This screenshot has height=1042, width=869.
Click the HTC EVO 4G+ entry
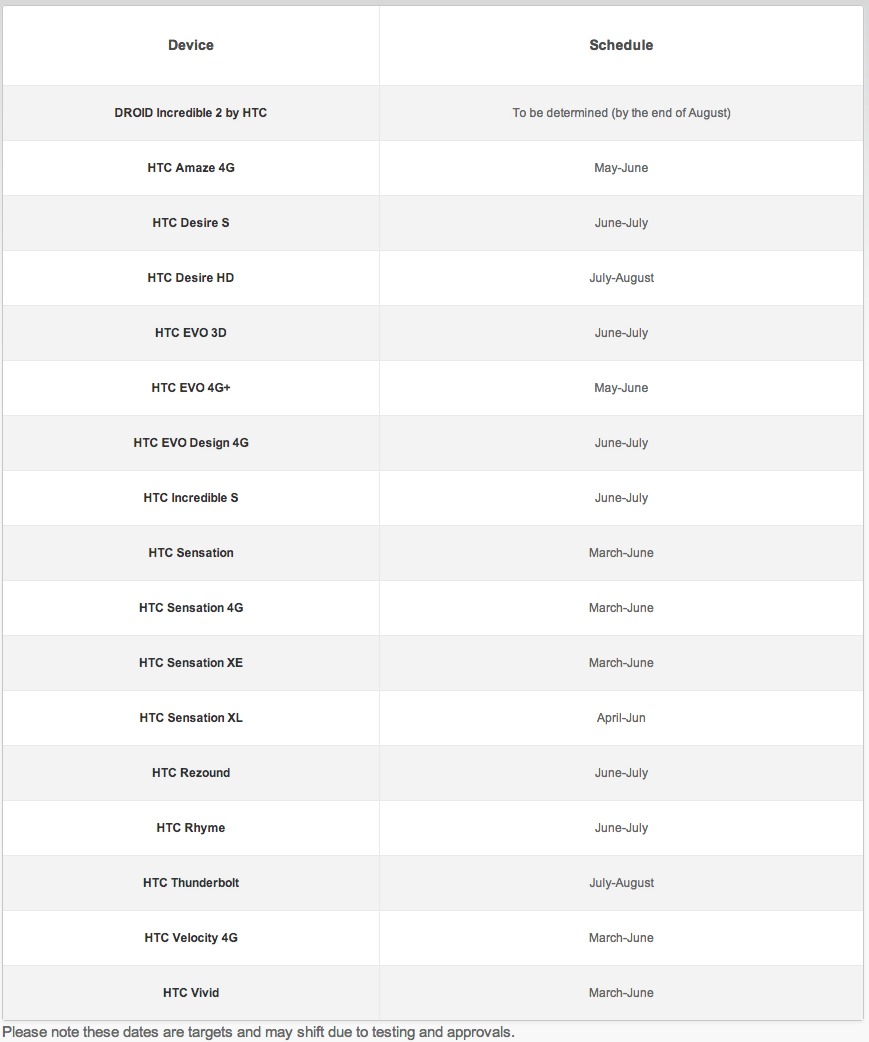coord(191,387)
